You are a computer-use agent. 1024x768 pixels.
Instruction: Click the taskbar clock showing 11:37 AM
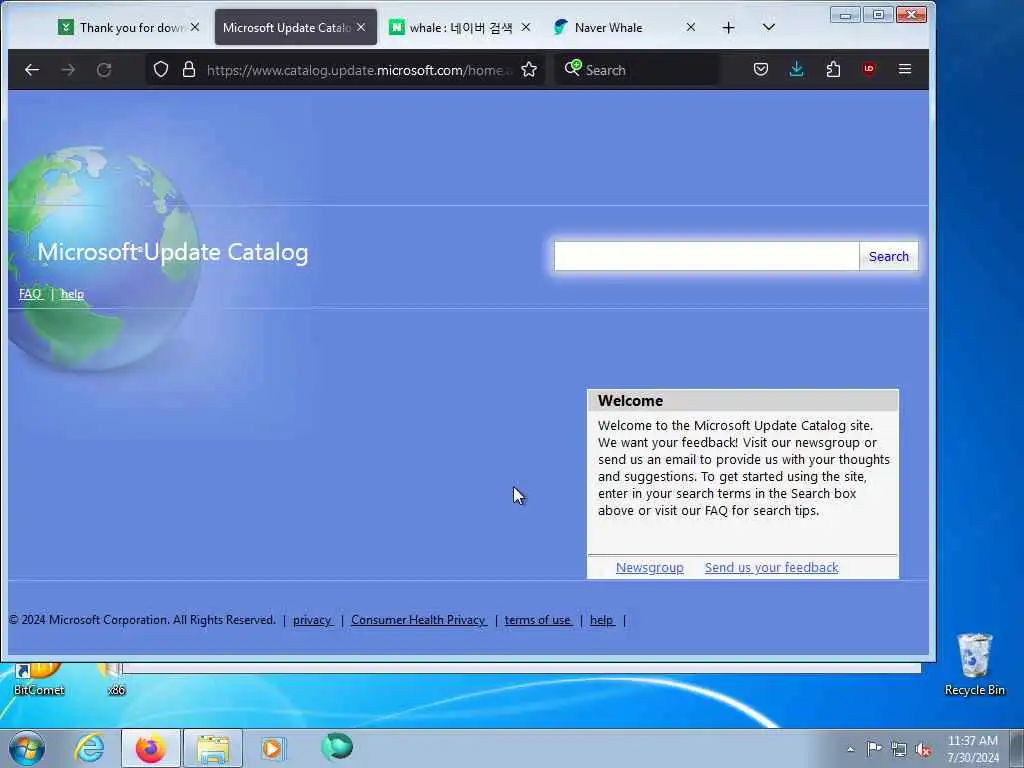point(972,748)
